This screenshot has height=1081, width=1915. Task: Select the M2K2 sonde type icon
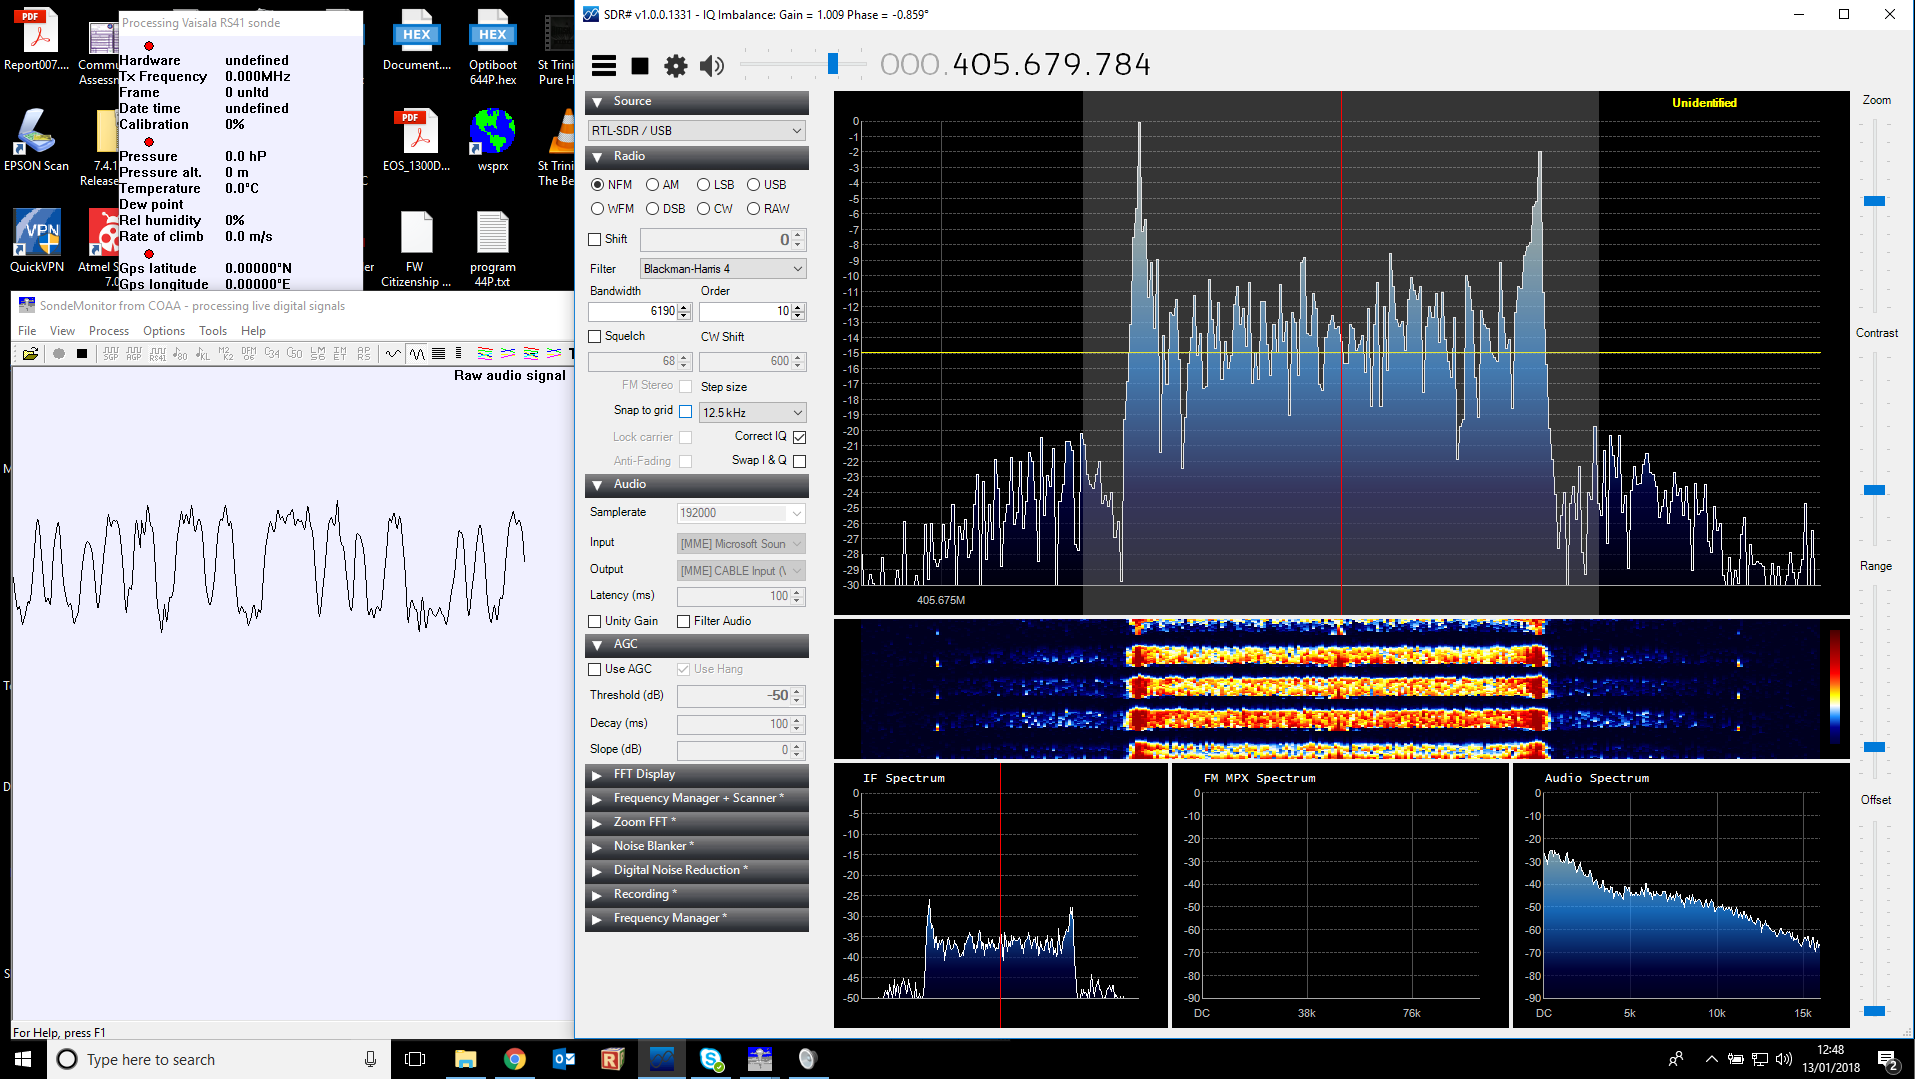tap(226, 353)
